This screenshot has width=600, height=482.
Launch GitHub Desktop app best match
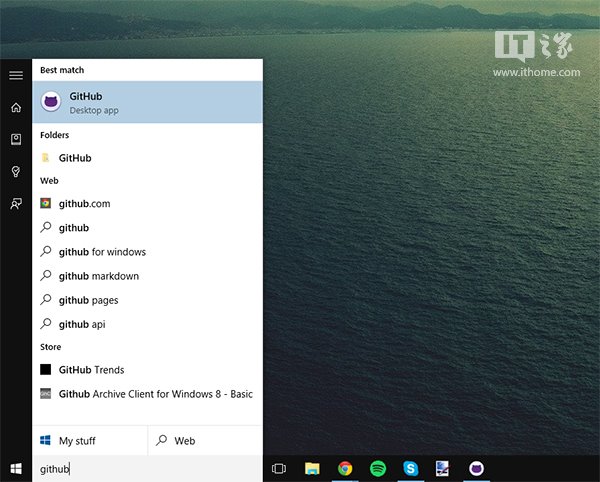coord(147,102)
